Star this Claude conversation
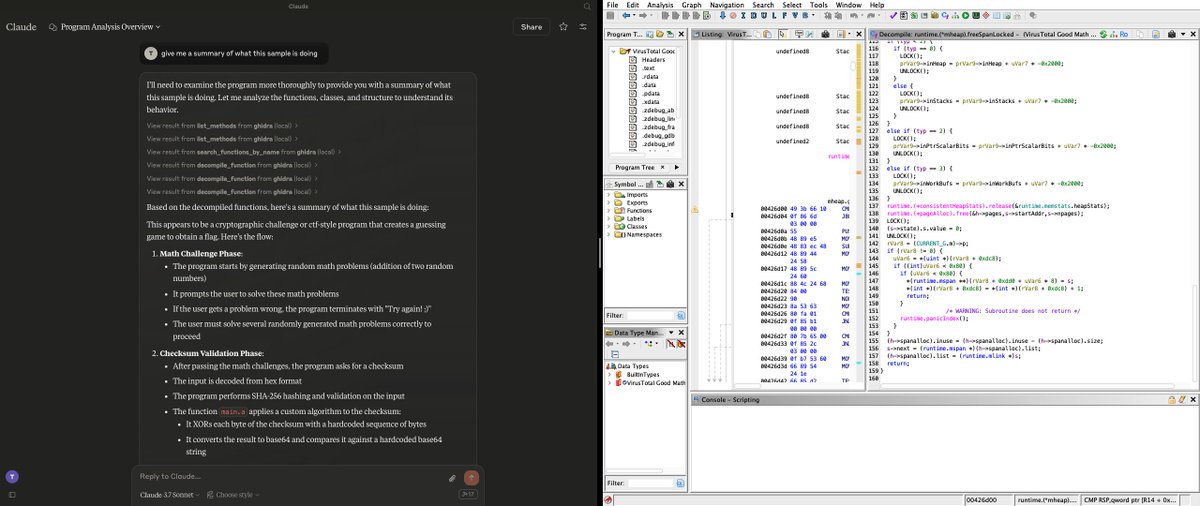The width and height of the screenshot is (1200, 506). [563, 27]
